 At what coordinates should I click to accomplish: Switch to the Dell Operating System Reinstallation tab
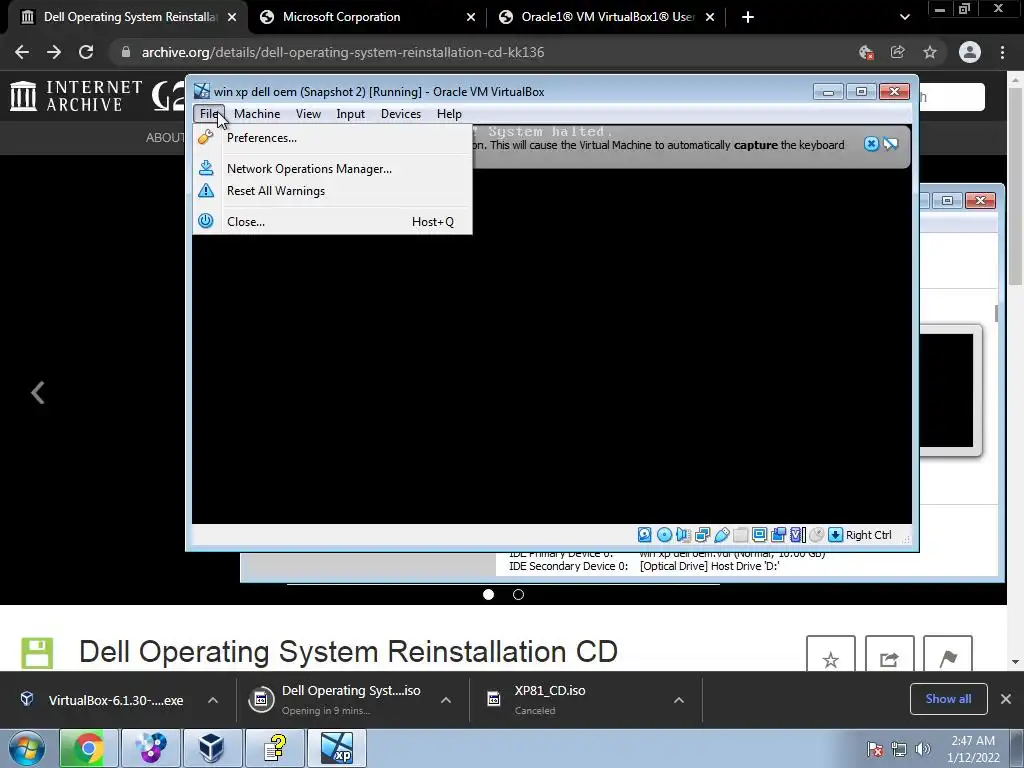tap(129, 17)
